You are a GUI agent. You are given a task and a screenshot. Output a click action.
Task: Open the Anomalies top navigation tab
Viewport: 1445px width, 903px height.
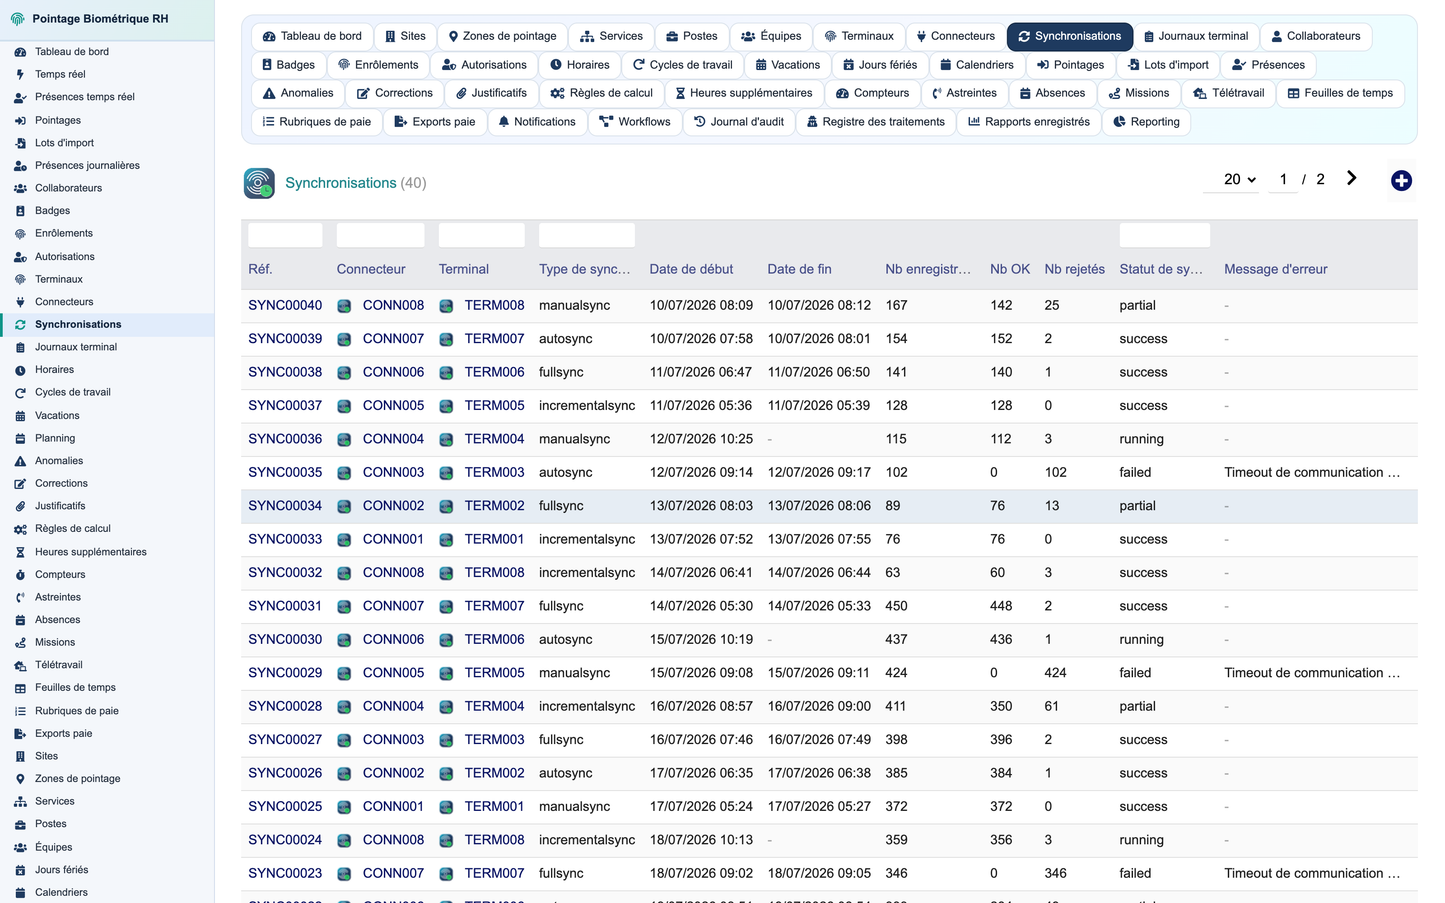(x=298, y=93)
